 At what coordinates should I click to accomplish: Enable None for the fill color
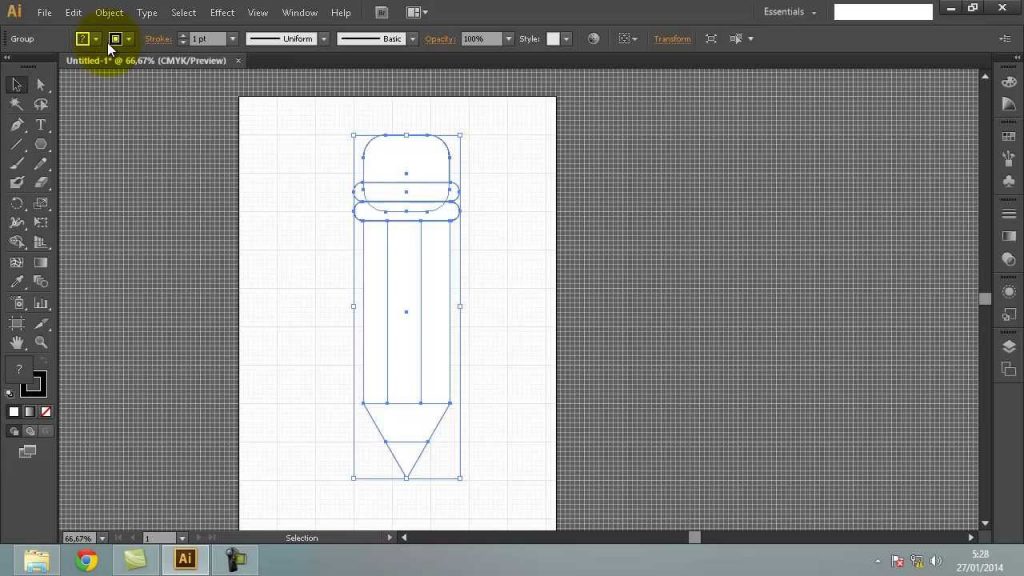click(45, 411)
